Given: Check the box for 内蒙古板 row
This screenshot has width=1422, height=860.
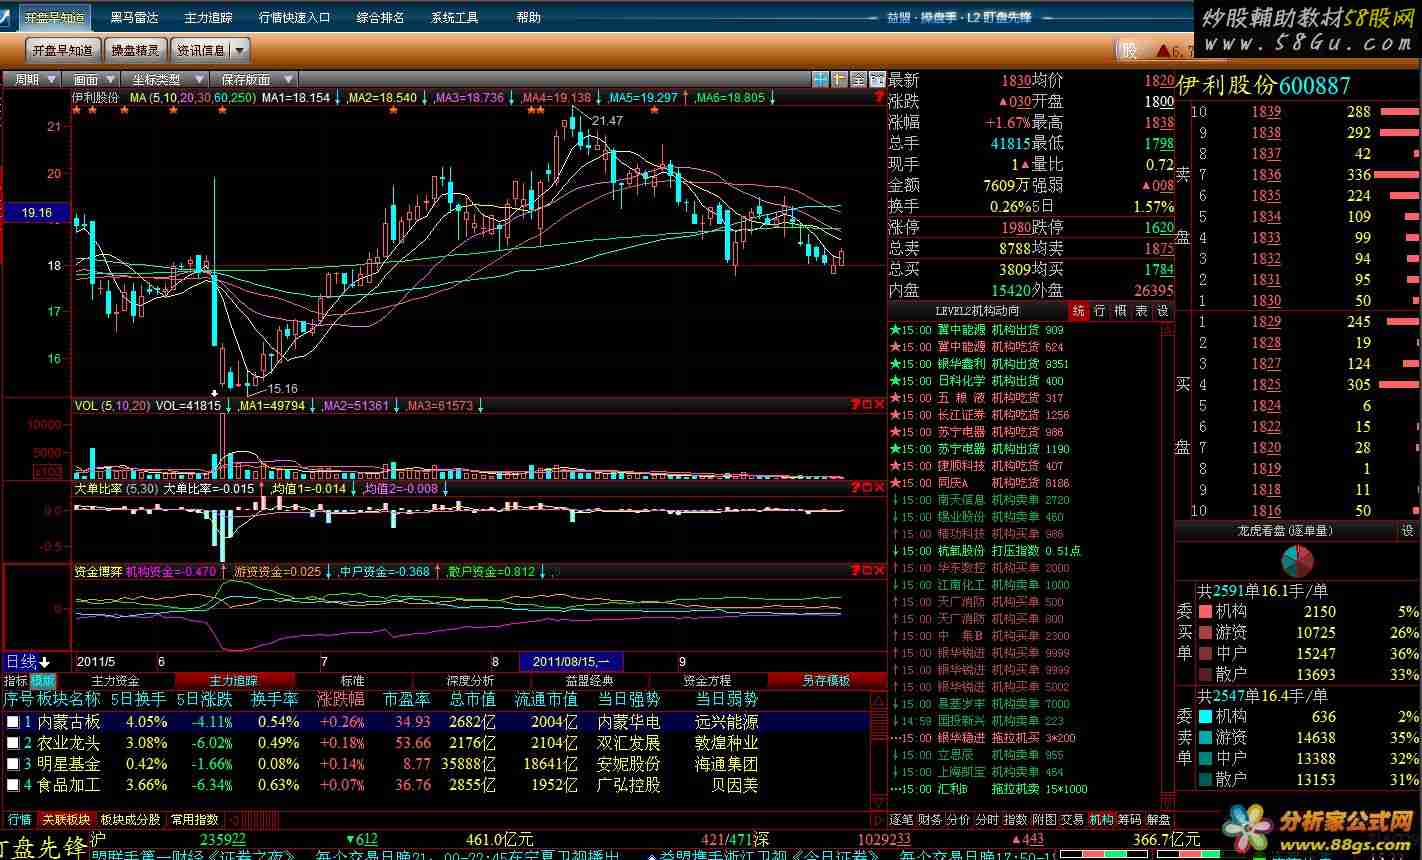Looking at the screenshot, I should 12,721.
